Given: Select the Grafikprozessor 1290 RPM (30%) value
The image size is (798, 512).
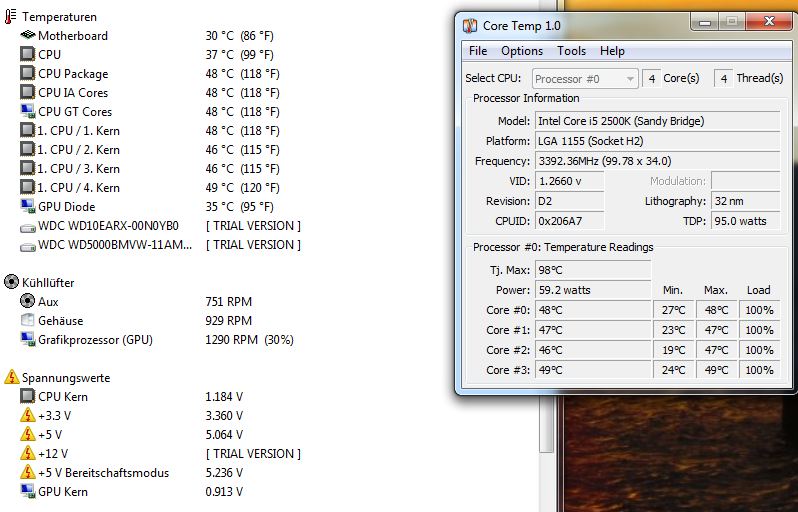Looking at the screenshot, I should point(249,339).
